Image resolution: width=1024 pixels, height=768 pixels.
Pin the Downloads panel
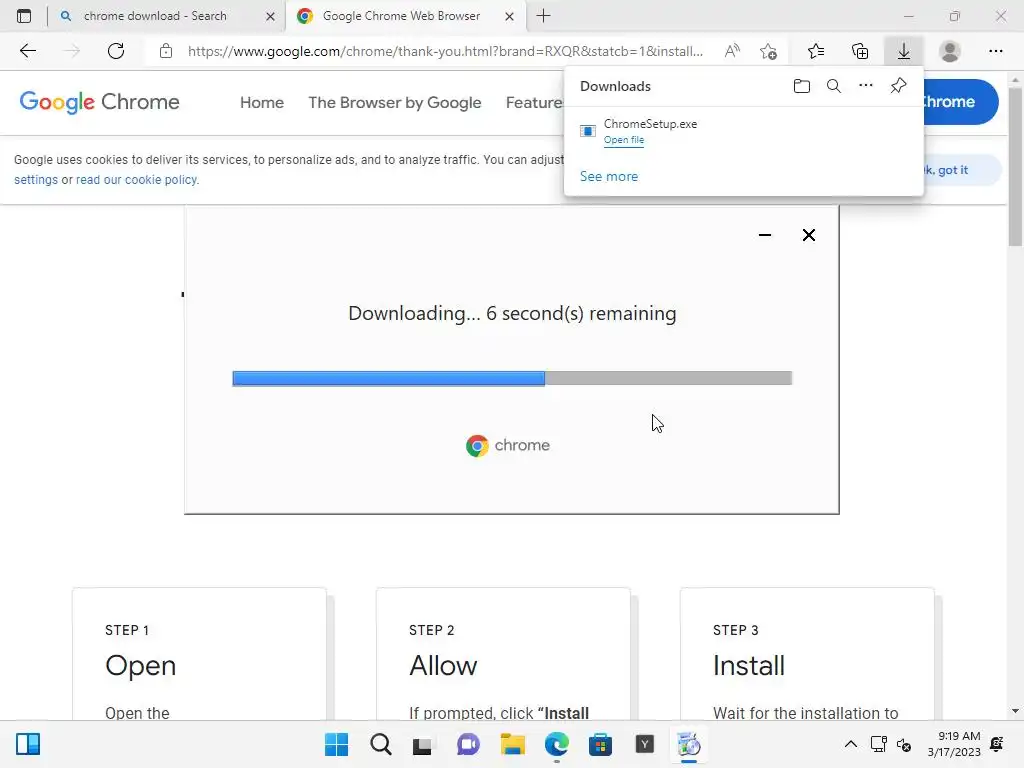click(899, 86)
